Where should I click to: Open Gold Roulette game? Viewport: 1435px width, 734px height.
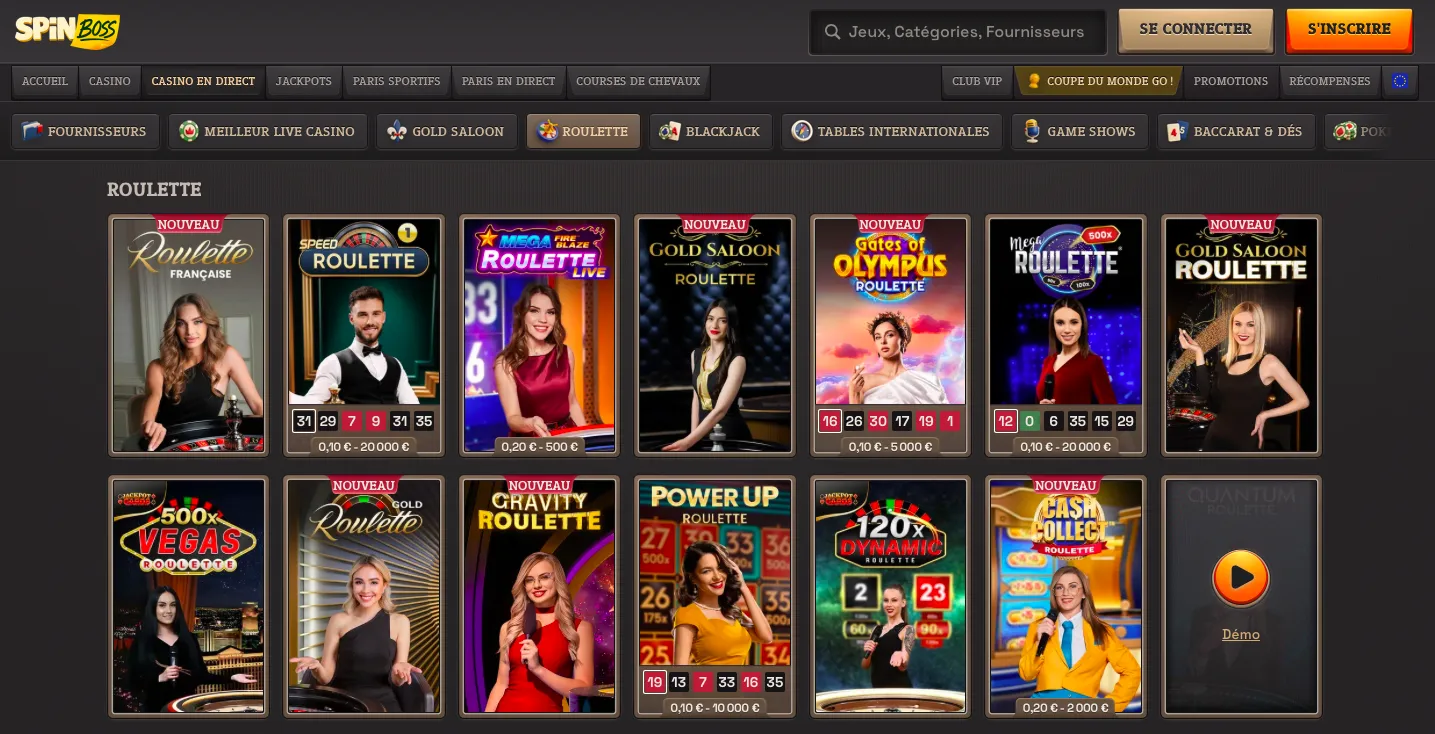tap(364, 596)
